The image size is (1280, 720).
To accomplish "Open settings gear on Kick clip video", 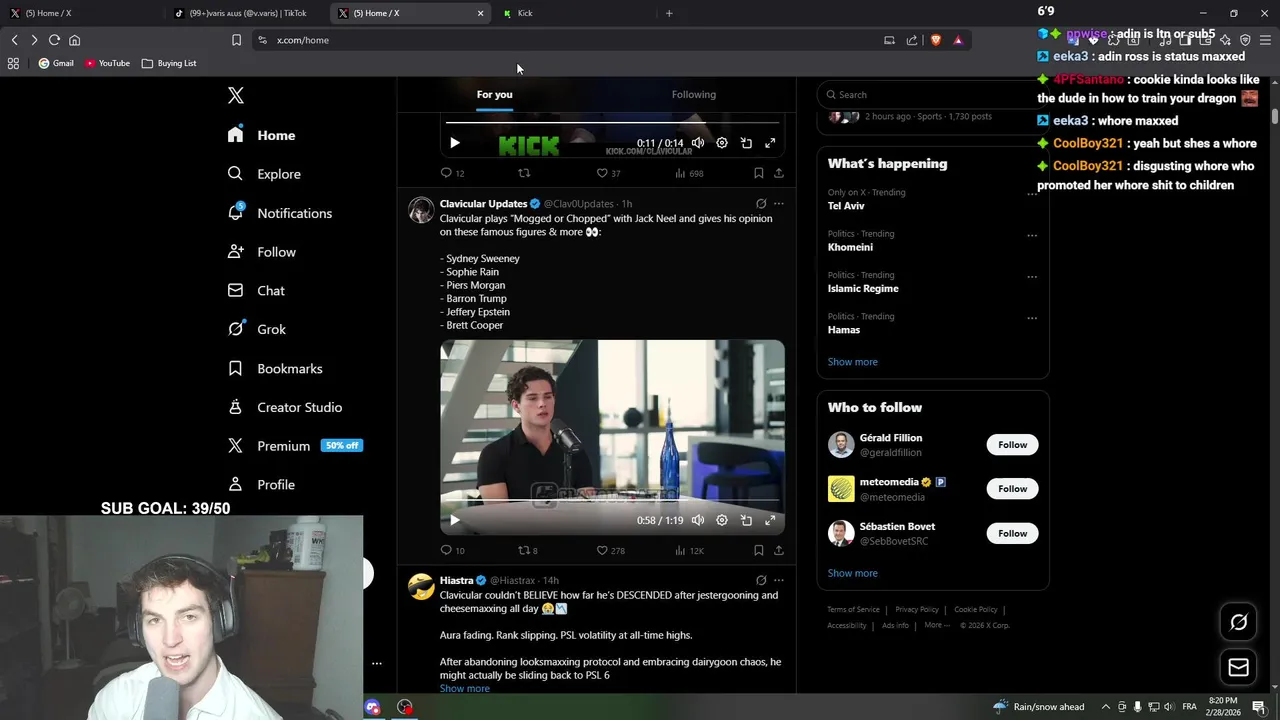I will [x=722, y=143].
